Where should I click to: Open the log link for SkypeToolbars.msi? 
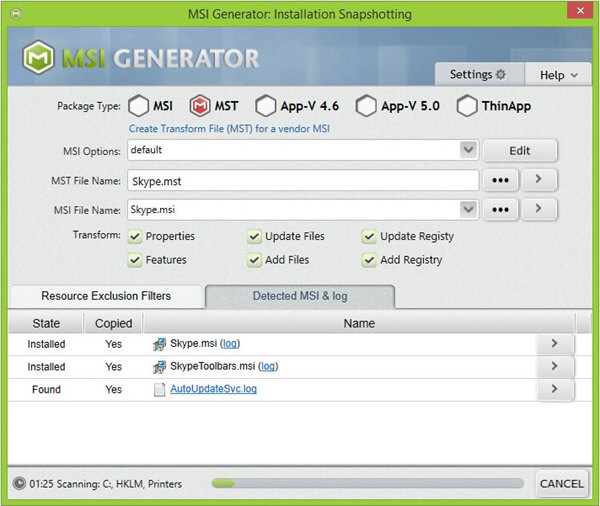[x=268, y=366]
